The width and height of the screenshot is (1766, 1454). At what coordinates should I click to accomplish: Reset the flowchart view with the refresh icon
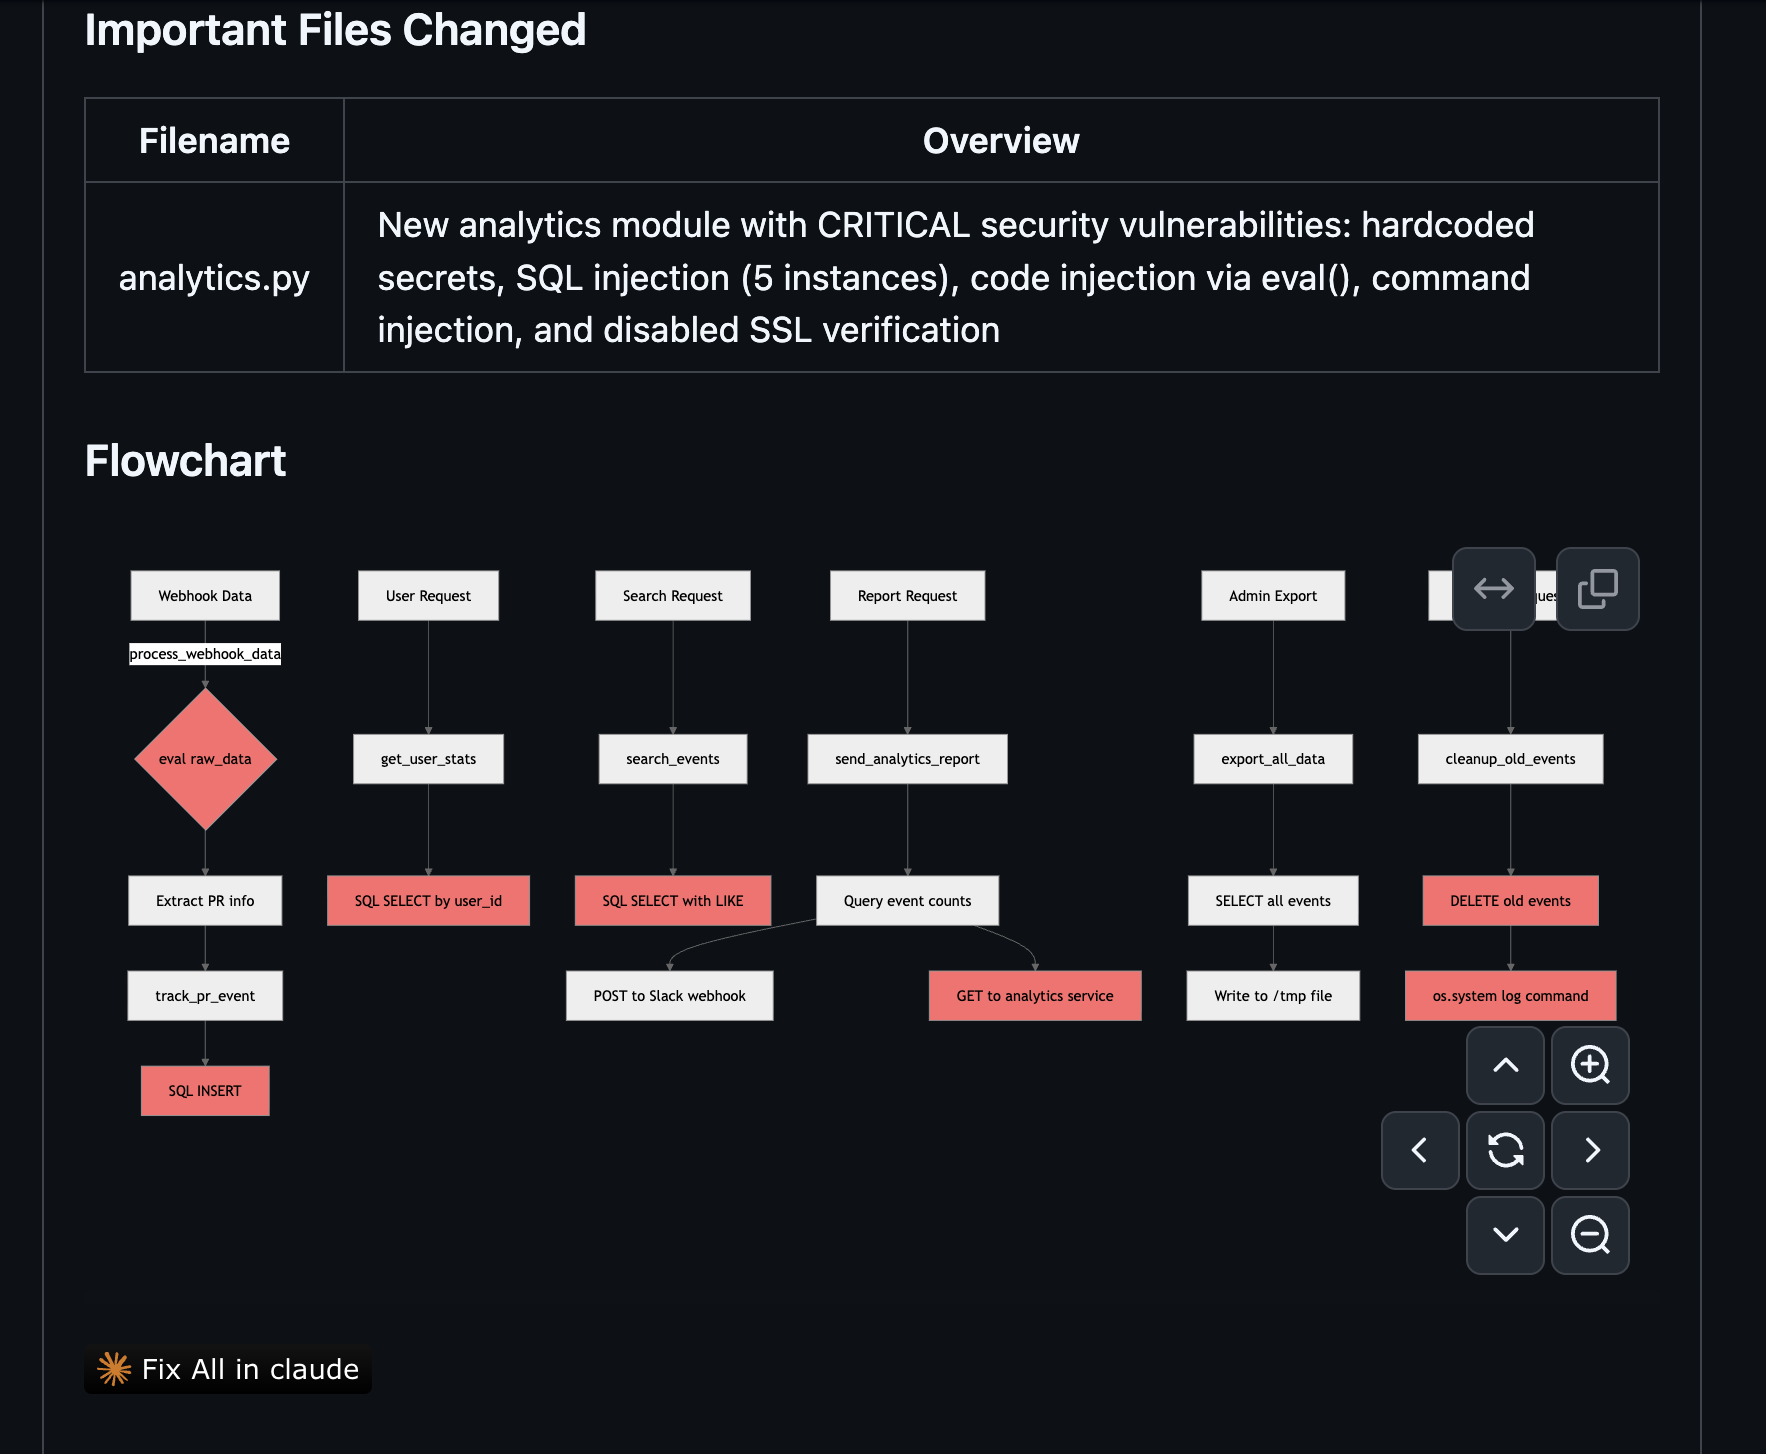(1505, 1151)
